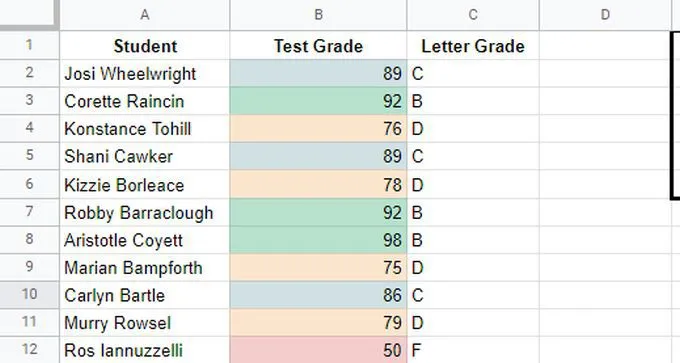Select row 1 header
This screenshot has width=680, height=363.
coord(29,45)
